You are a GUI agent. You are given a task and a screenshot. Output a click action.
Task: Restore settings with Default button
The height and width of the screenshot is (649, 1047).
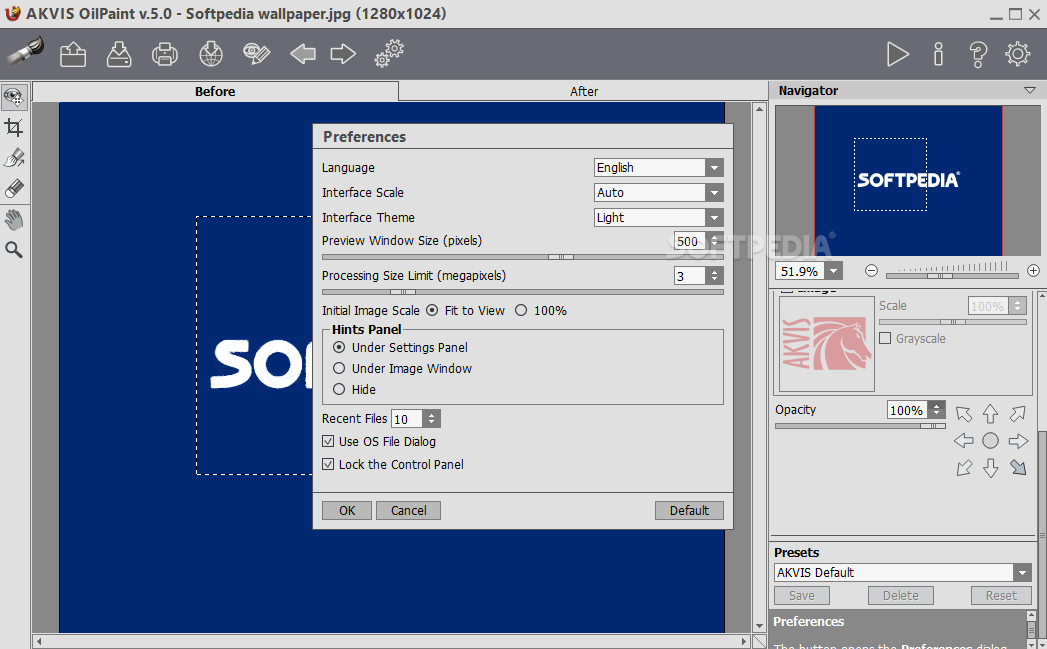click(689, 510)
